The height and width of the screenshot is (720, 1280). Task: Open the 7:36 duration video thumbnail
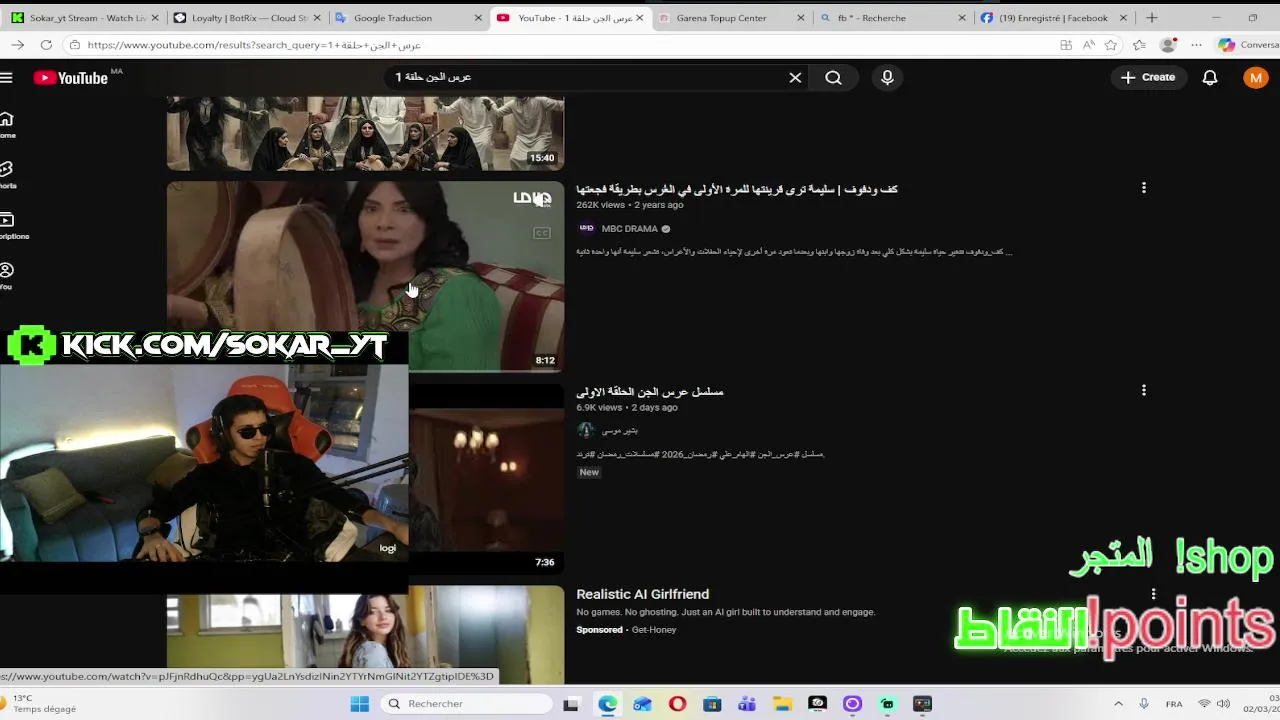click(x=486, y=479)
